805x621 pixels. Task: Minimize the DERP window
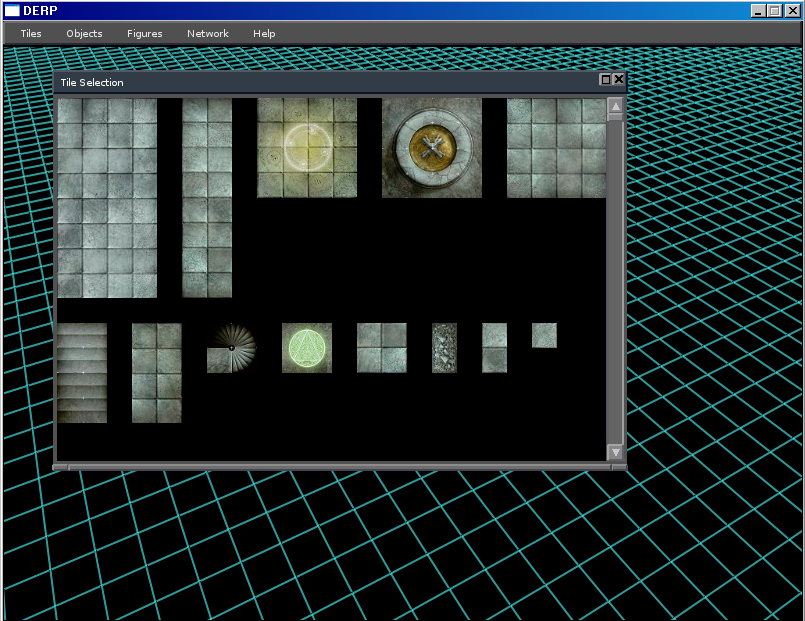tap(758, 11)
